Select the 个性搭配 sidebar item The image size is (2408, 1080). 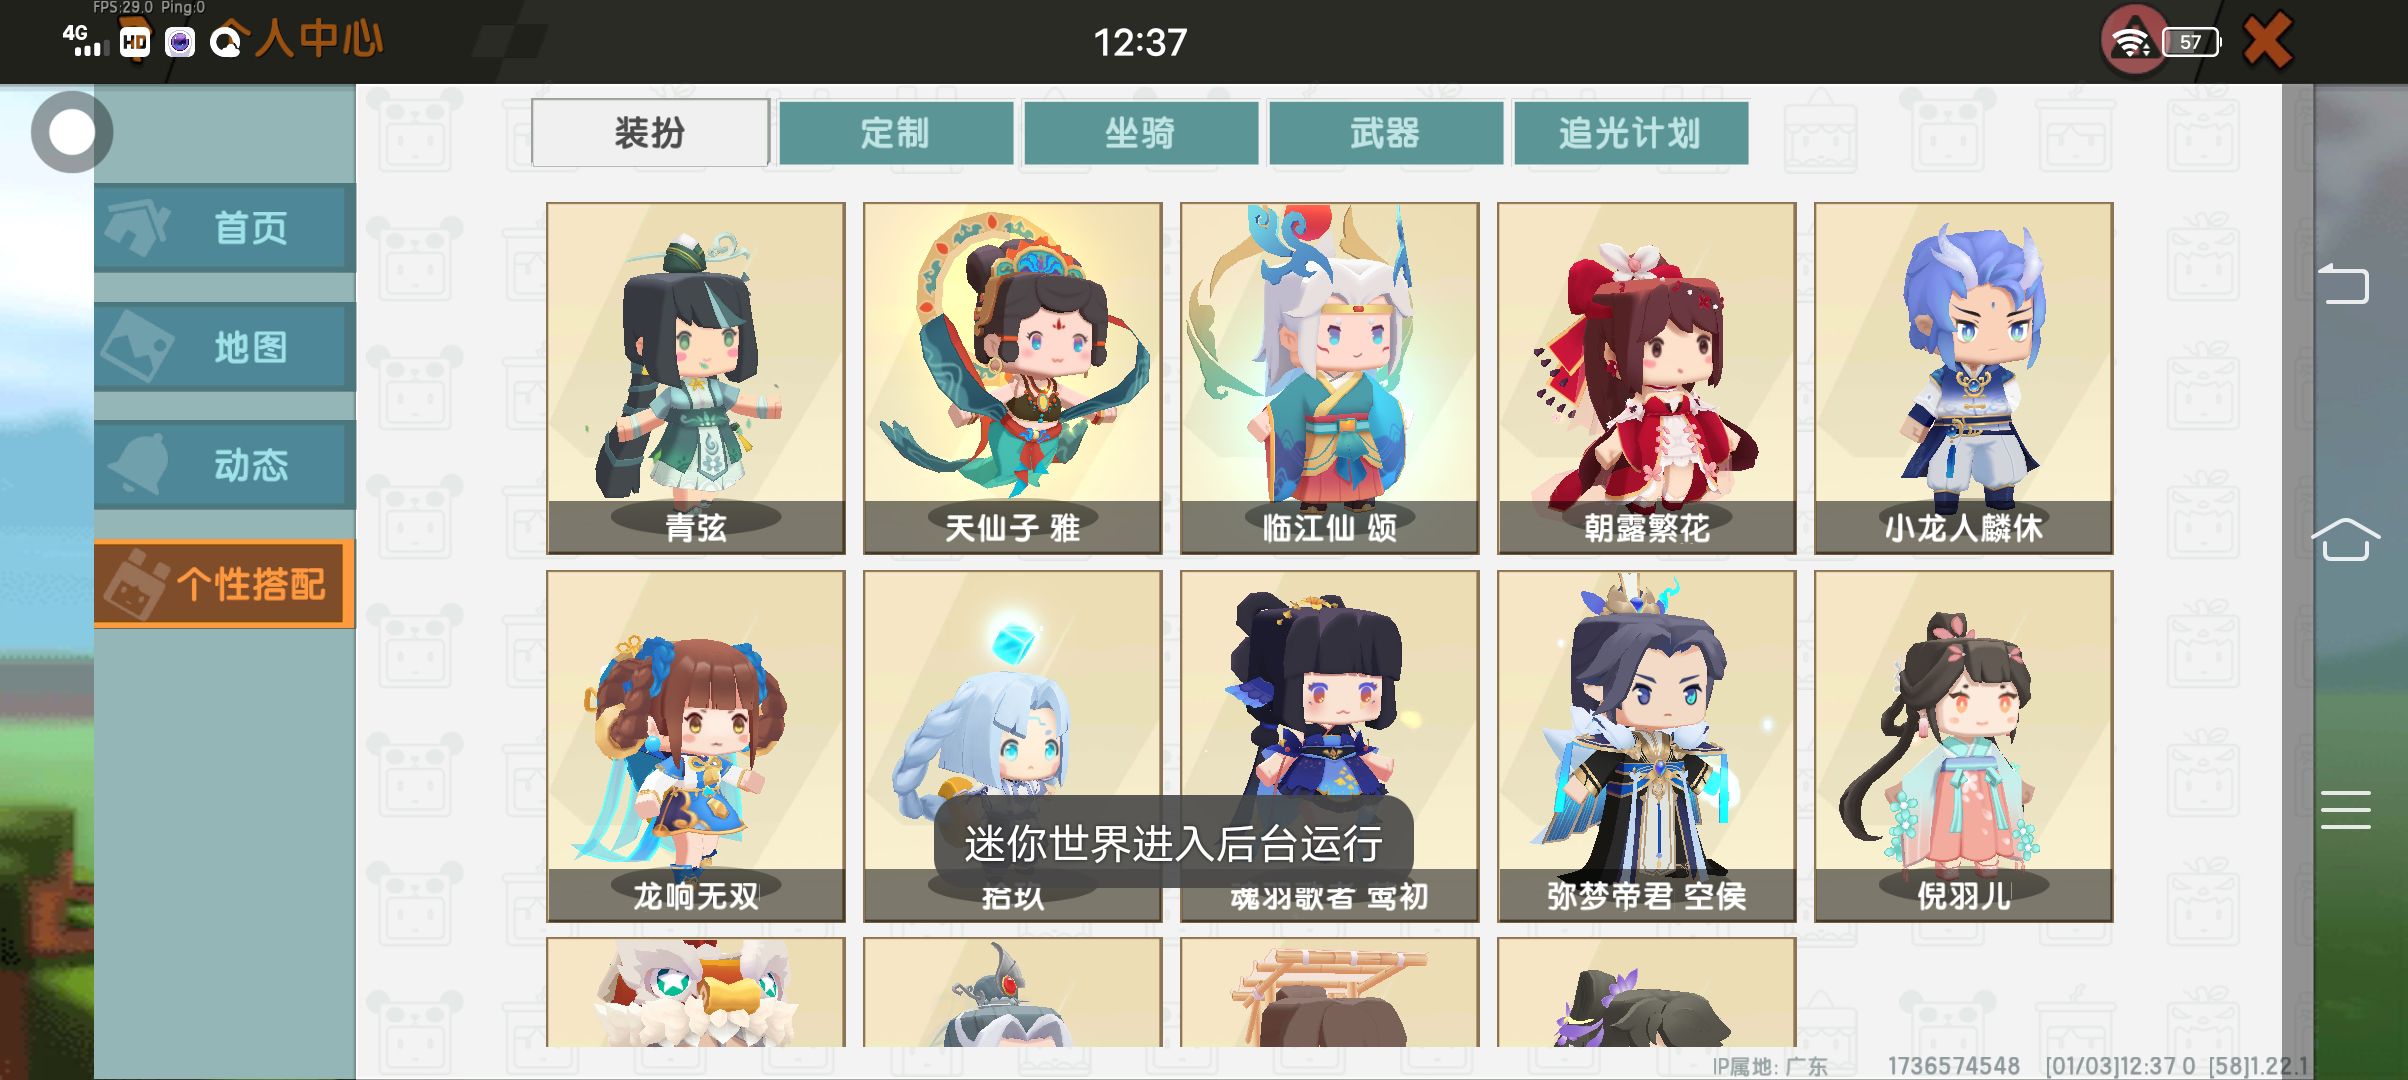225,584
